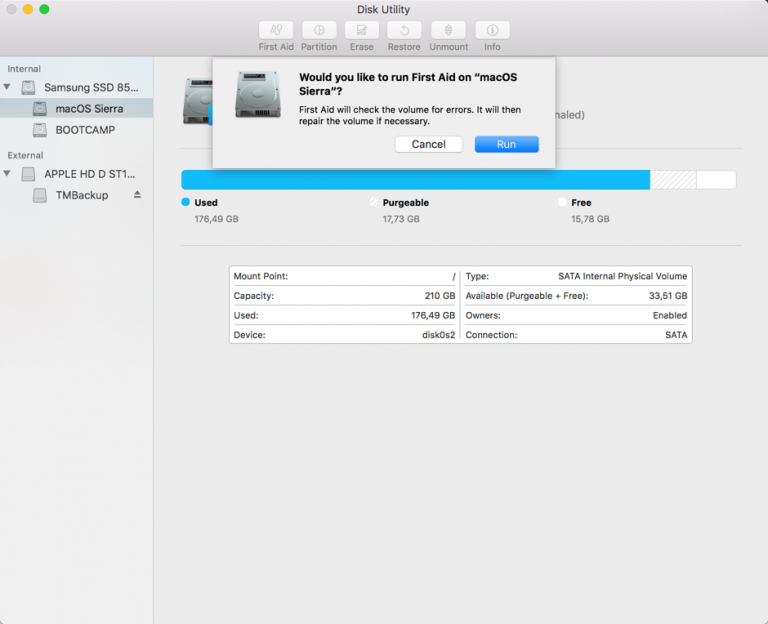Image resolution: width=768 pixels, height=624 pixels.
Task: Click the 17,73 GB purgeable value
Action: pos(401,219)
